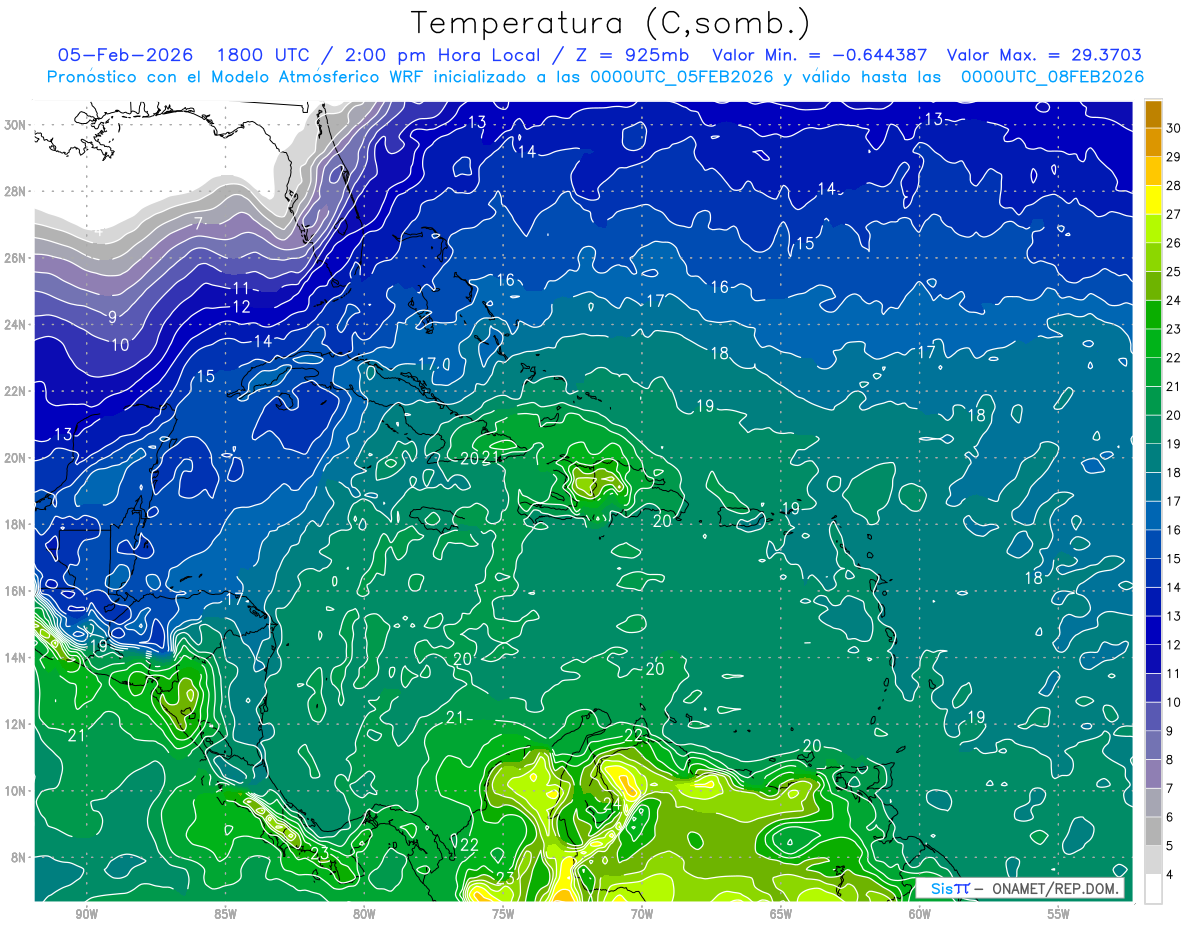Screen dimensions: 1200x927
Task: Click the longitude axis label "70W"
Action: pos(642,914)
